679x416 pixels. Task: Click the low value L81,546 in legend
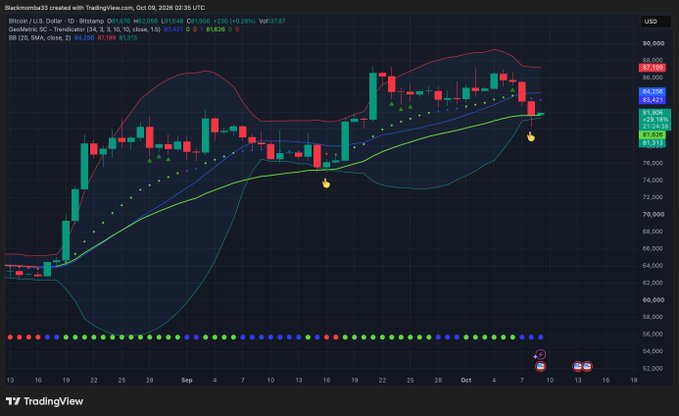pos(172,21)
